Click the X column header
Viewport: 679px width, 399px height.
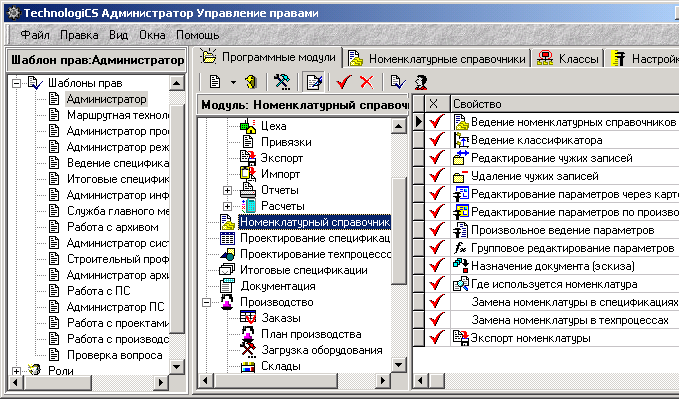(437, 104)
